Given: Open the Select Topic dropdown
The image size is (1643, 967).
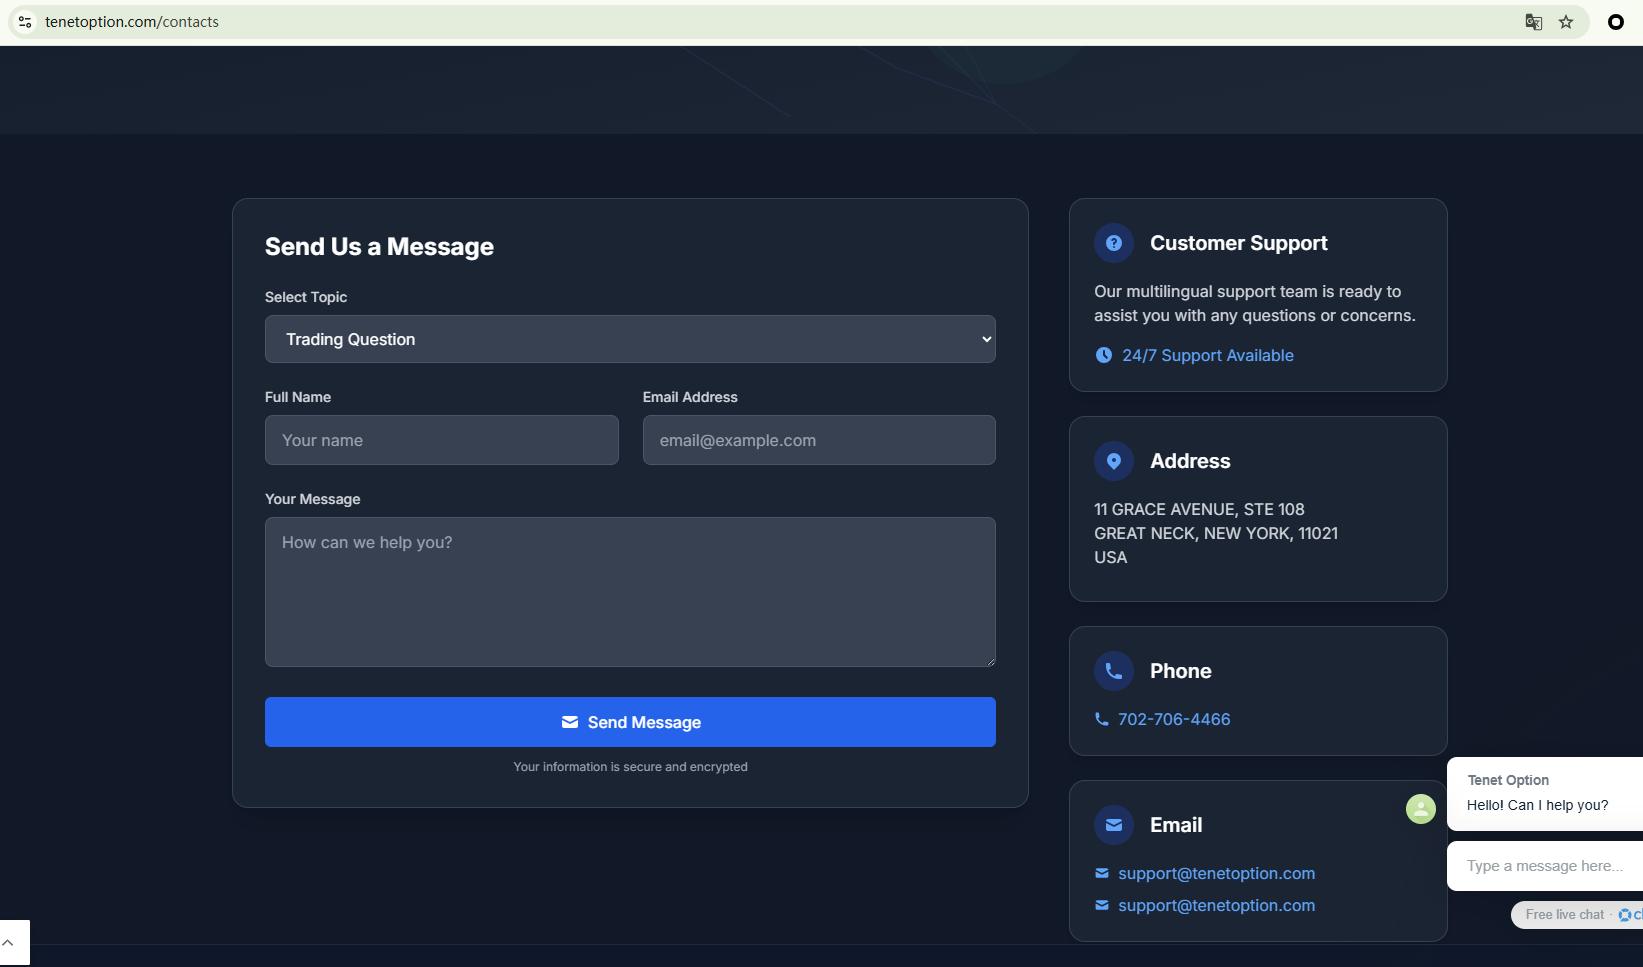Looking at the screenshot, I should click(x=630, y=339).
